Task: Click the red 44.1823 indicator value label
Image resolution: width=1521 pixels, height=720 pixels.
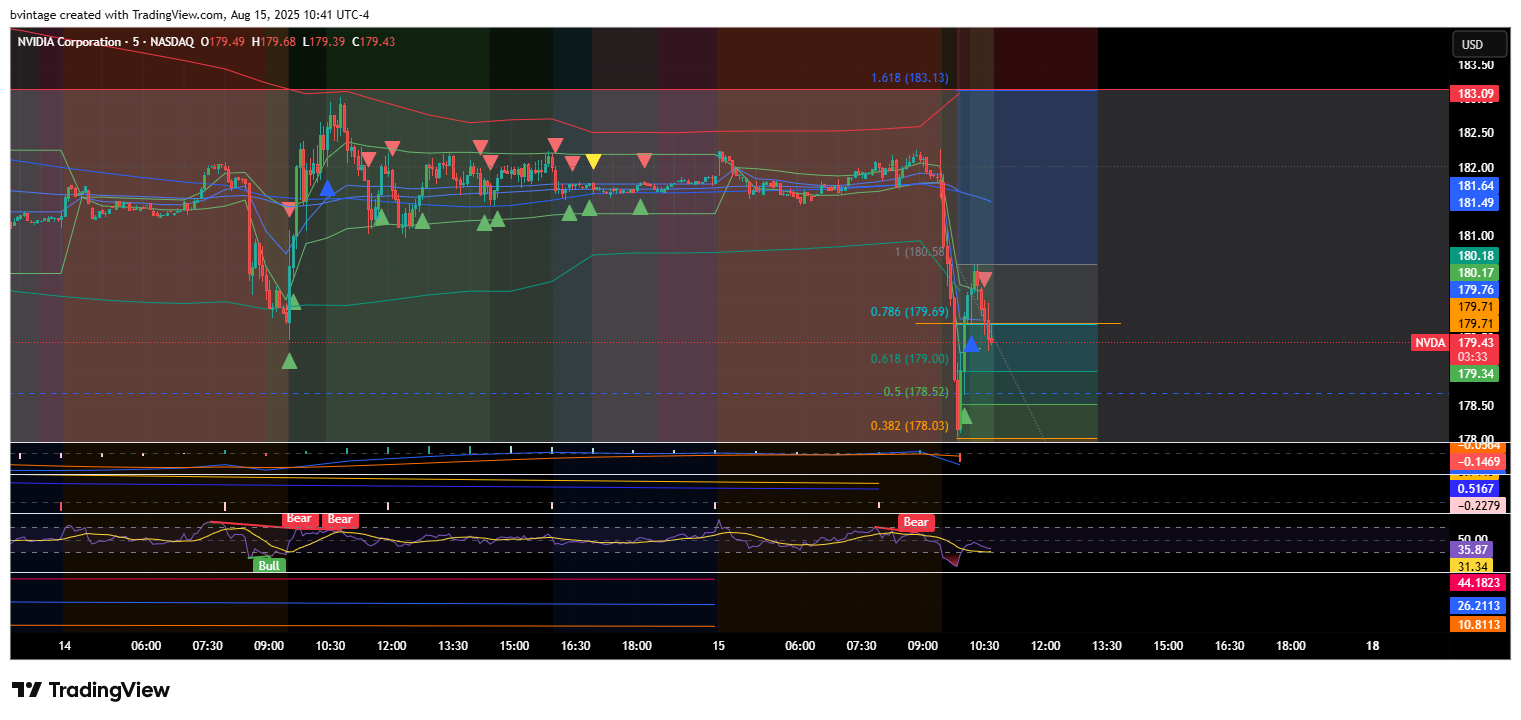Action: [1476, 582]
